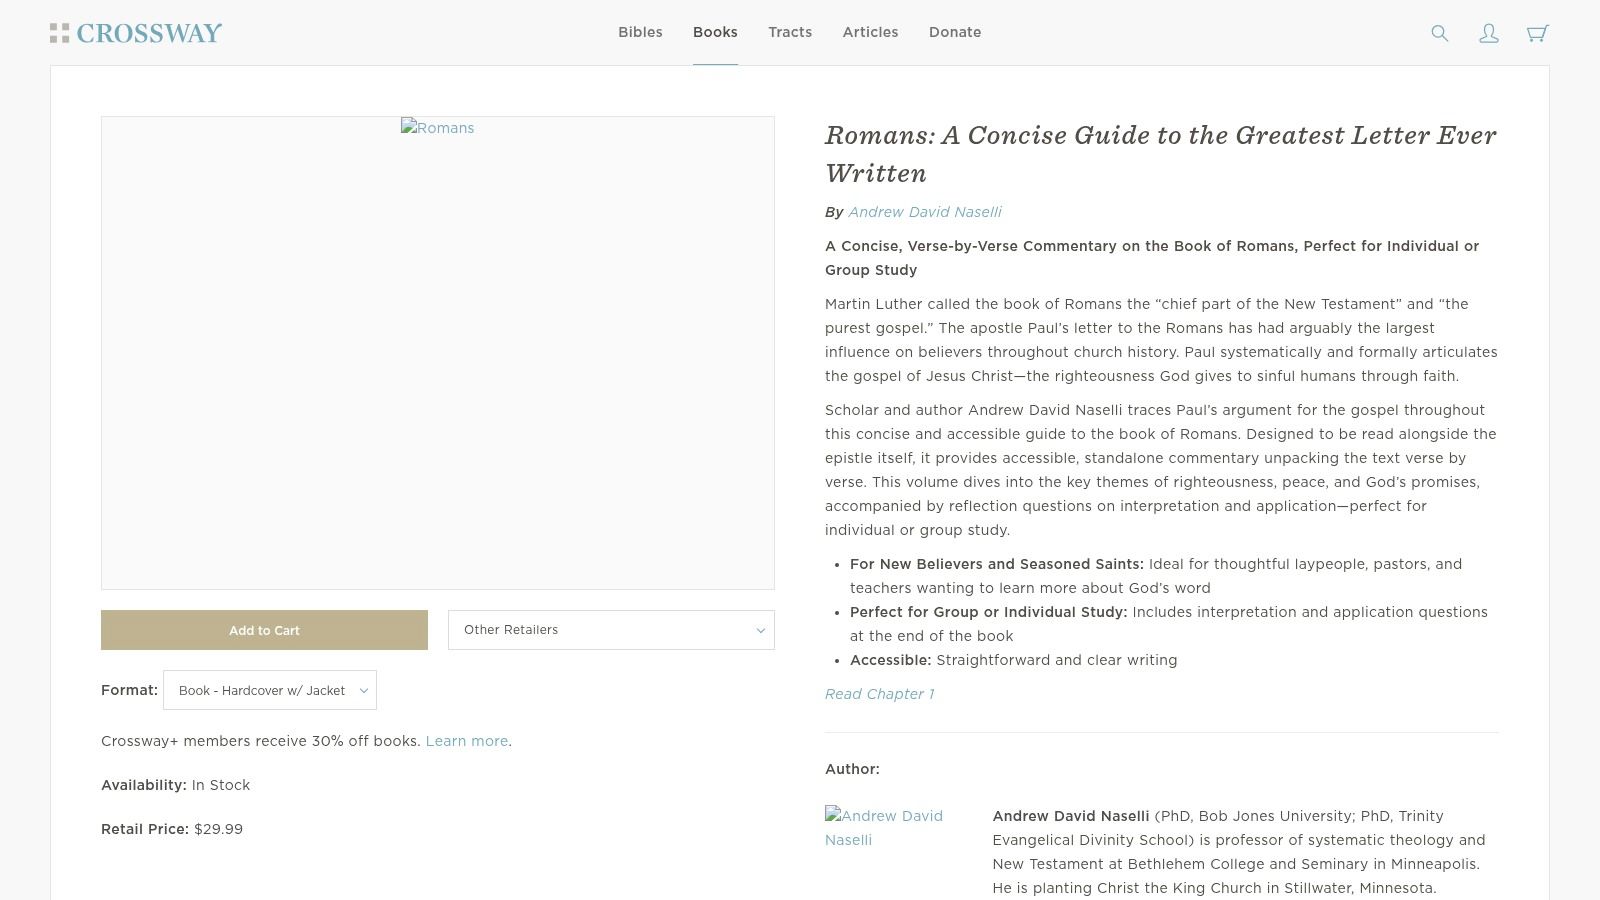Open the Articles menu
Screen dimensions: 1600x900
coord(870,32)
